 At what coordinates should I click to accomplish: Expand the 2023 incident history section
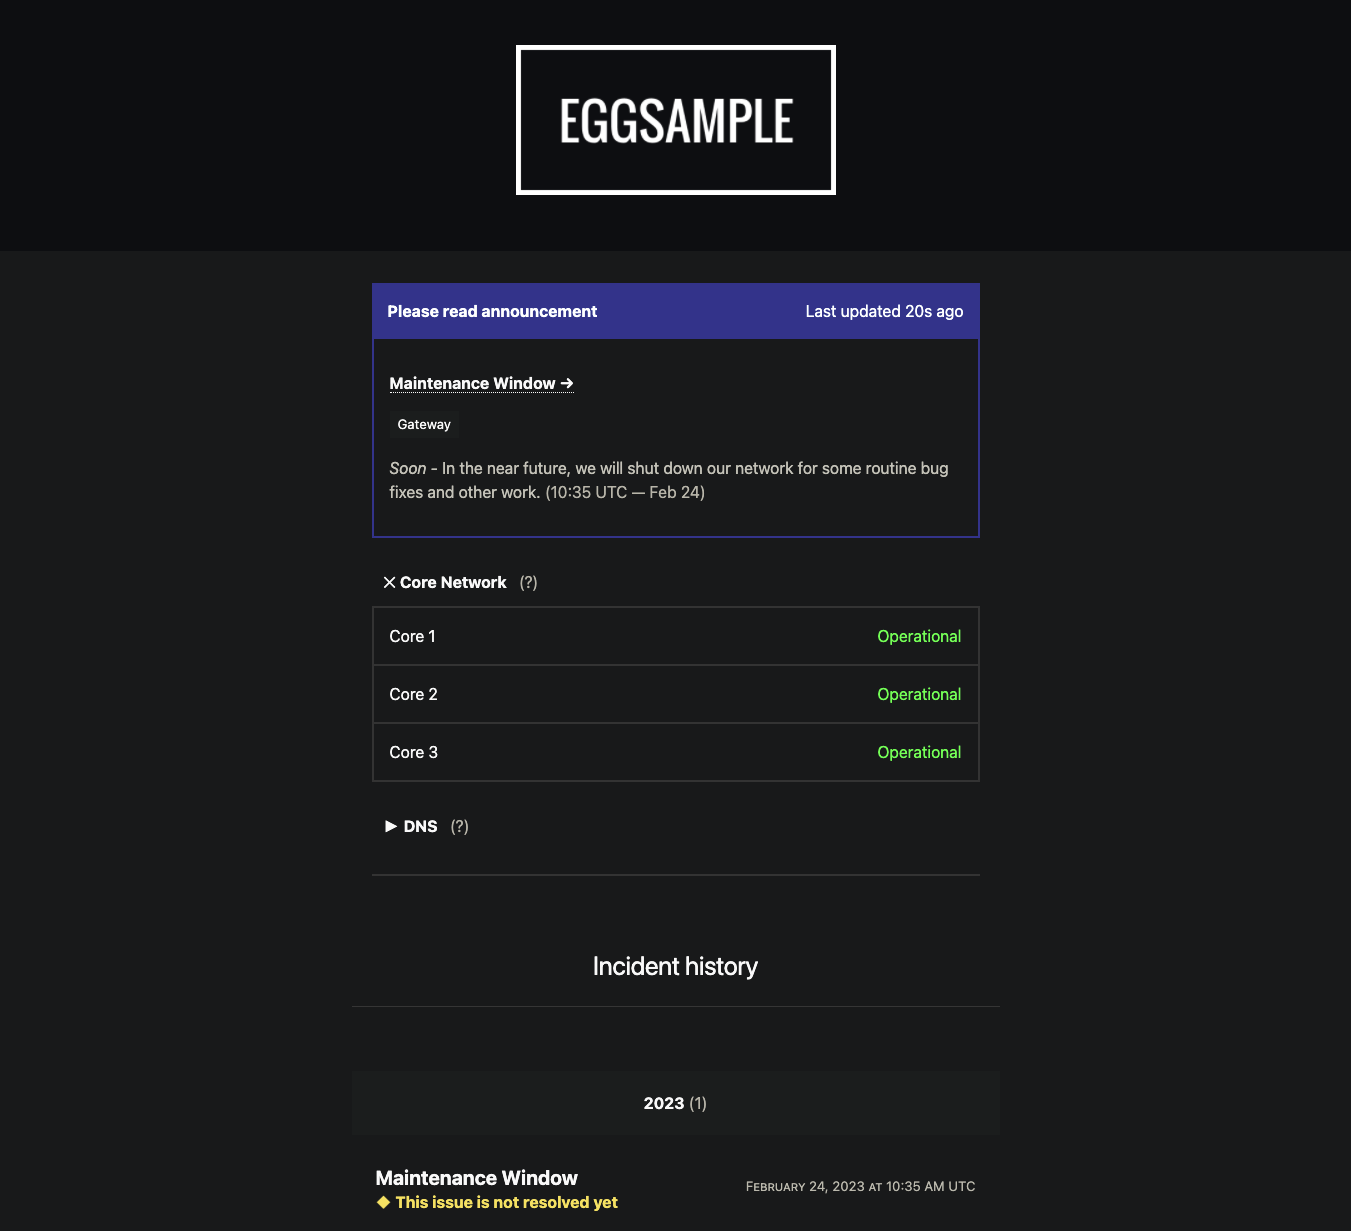[x=675, y=1103]
